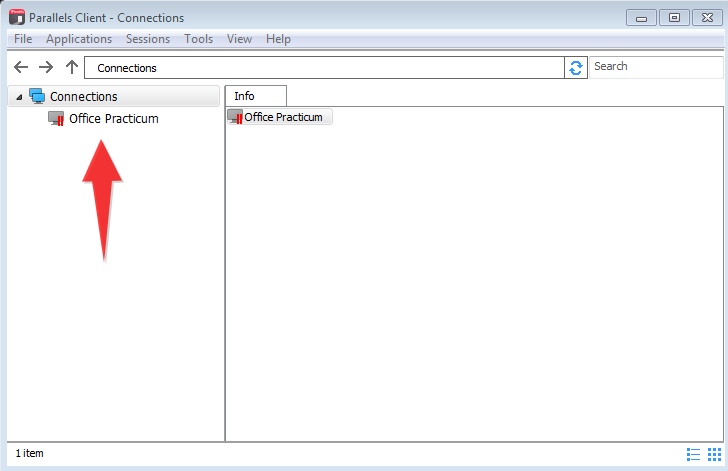728x471 pixels.
Task: Click the Parallels Client title bar logo
Action: click(17, 17)
